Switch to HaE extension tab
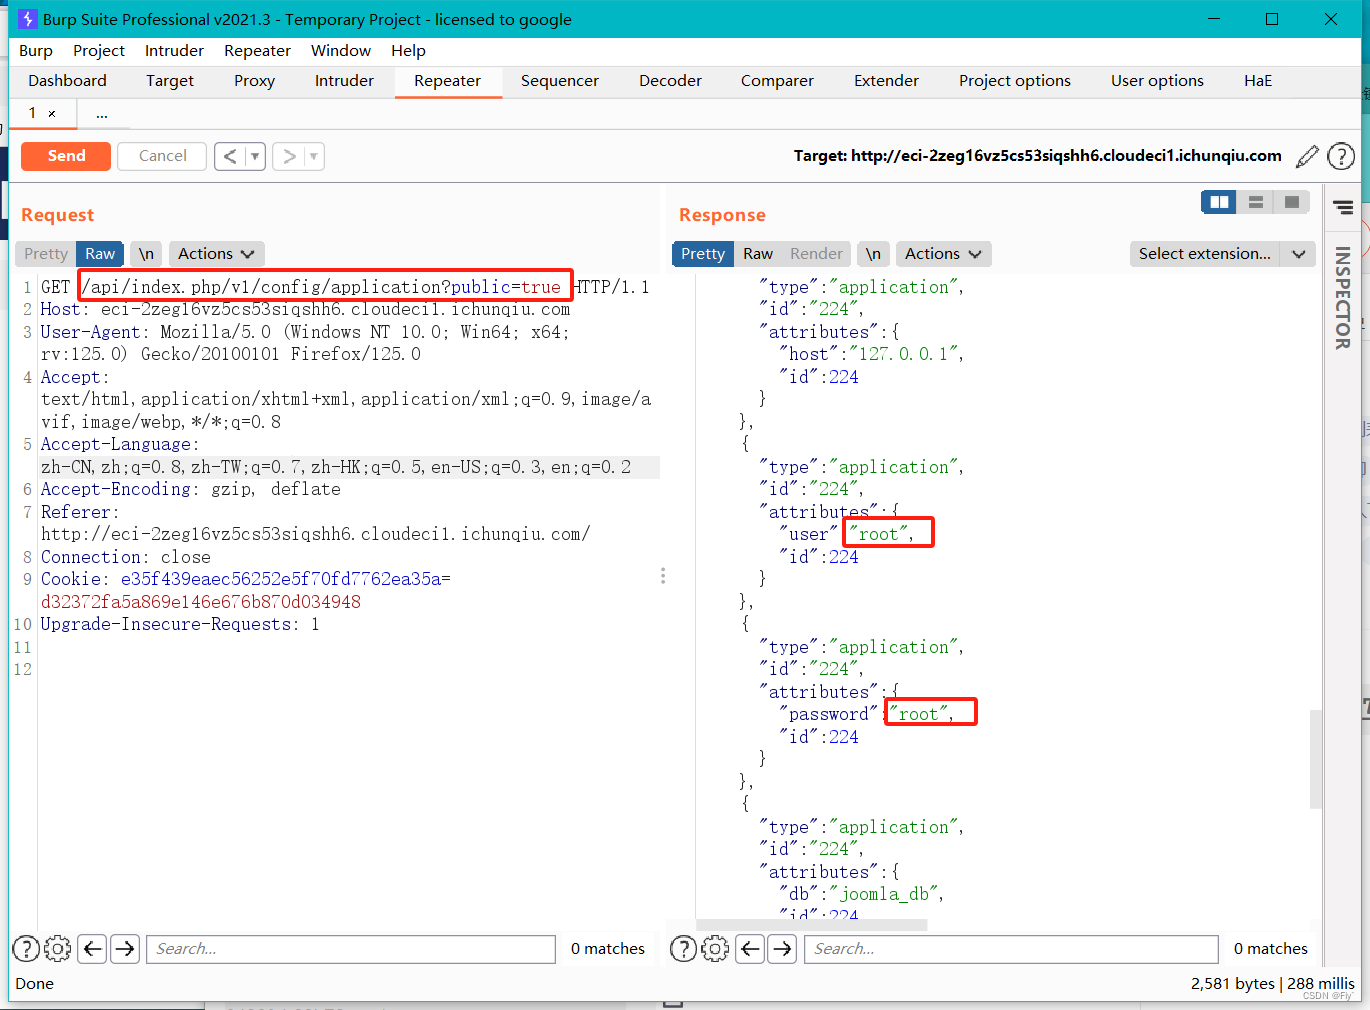The width and height of the screenshot is (1370, 1010). pos(1258,81)
